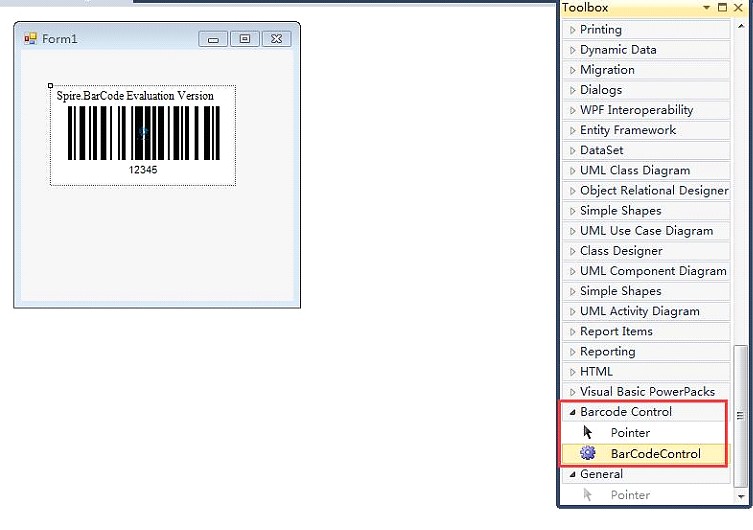Click the Toolbox vertical scrollbar thumb

pos(741,415)
